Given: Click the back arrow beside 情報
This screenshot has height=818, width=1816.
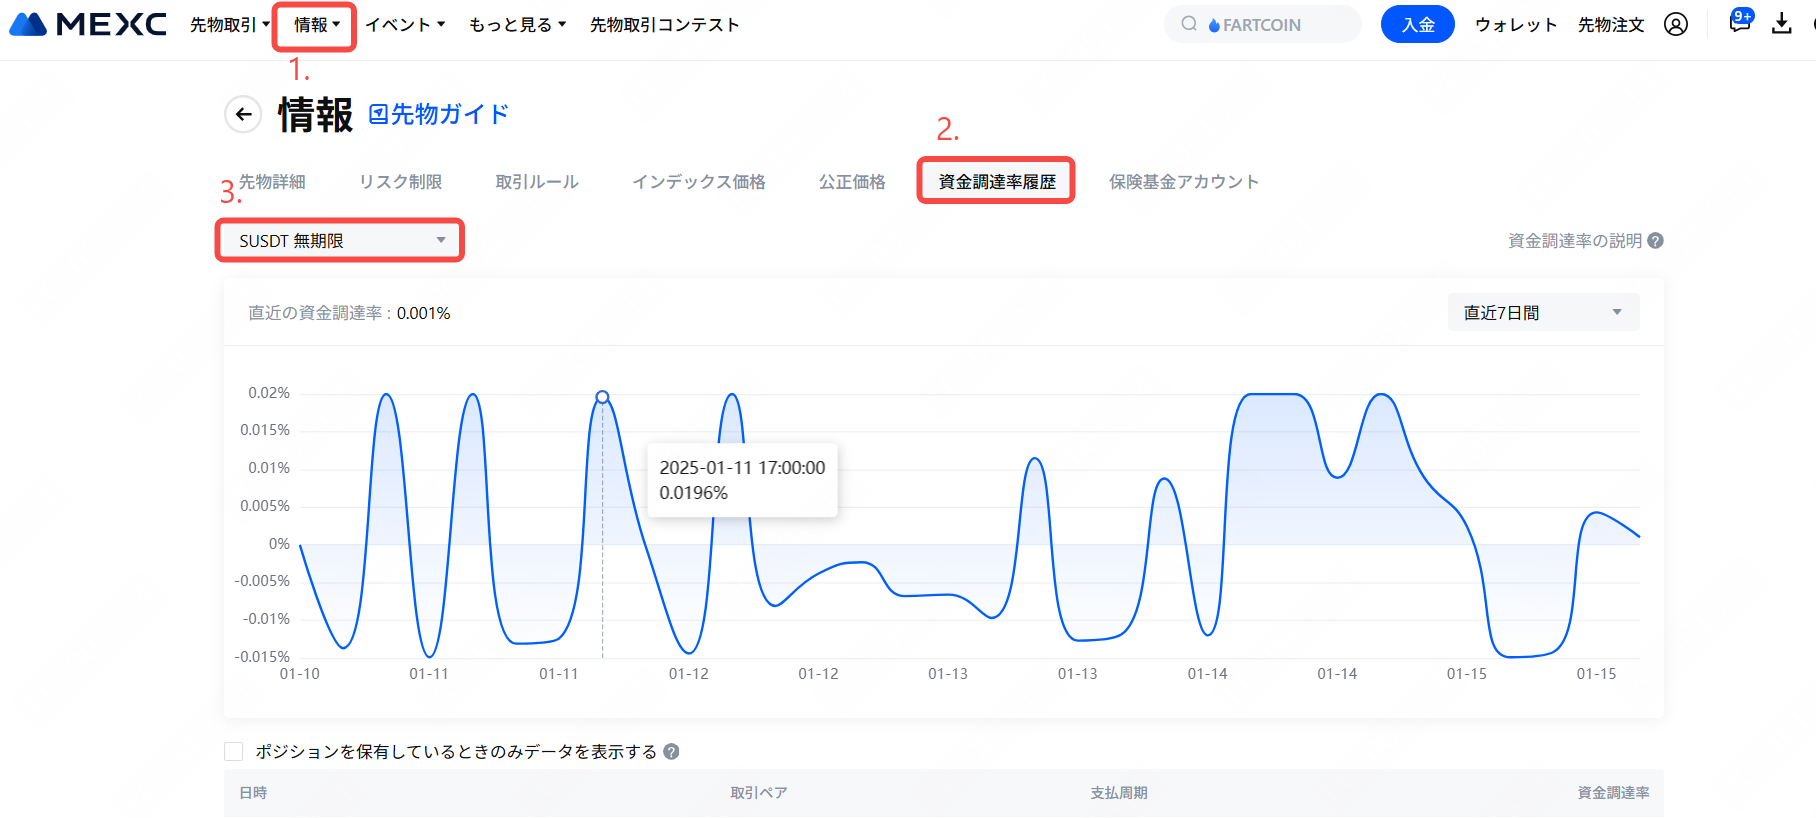Looking at the screenshot, I should [x=243, y=115].
